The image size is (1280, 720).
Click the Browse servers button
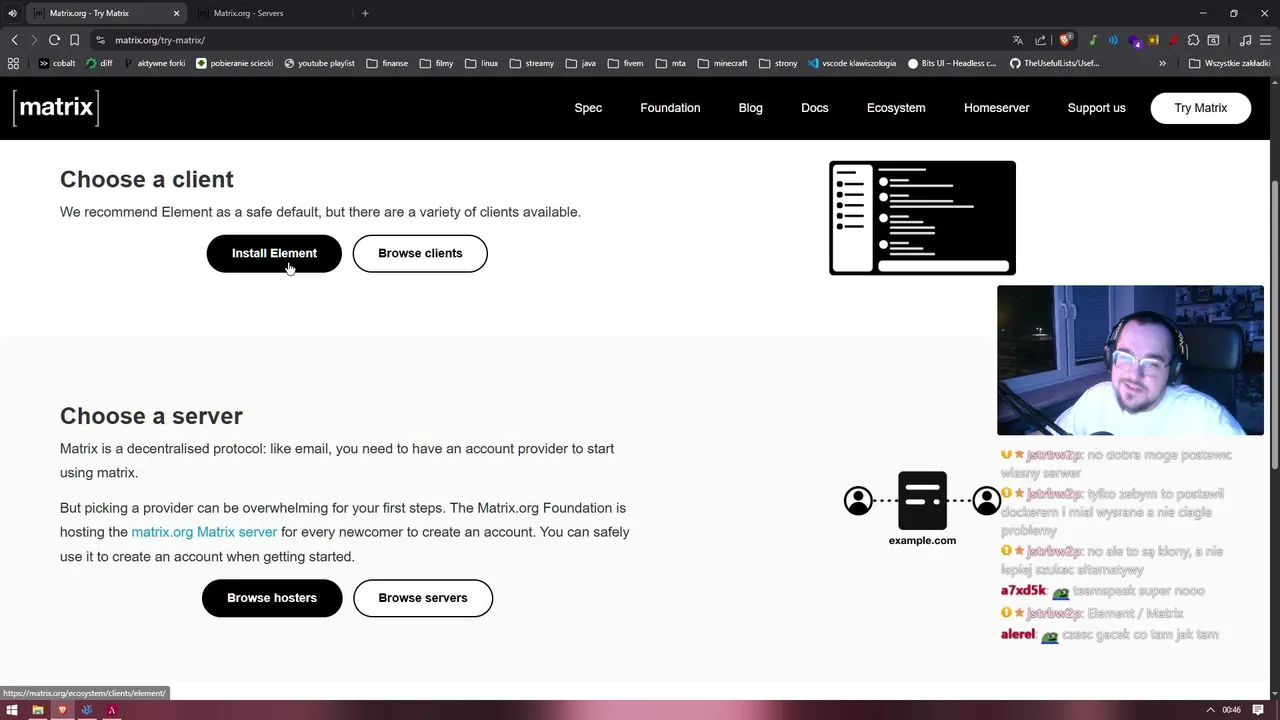(423, 598)
